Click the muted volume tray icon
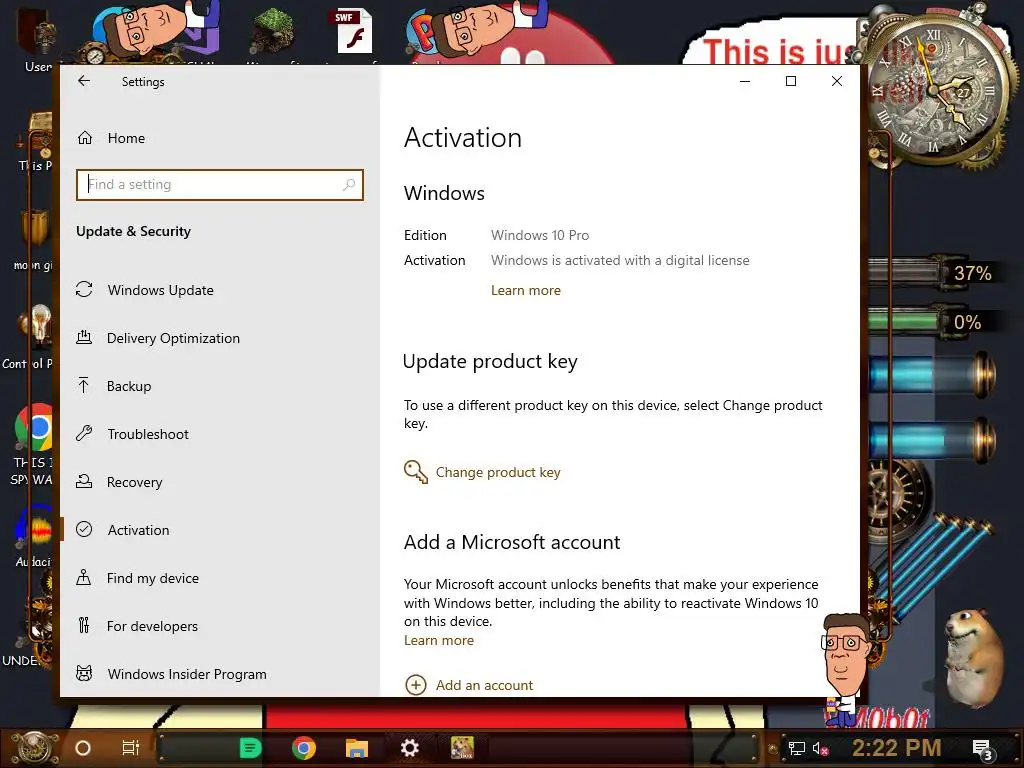 [x=820, y=748]
